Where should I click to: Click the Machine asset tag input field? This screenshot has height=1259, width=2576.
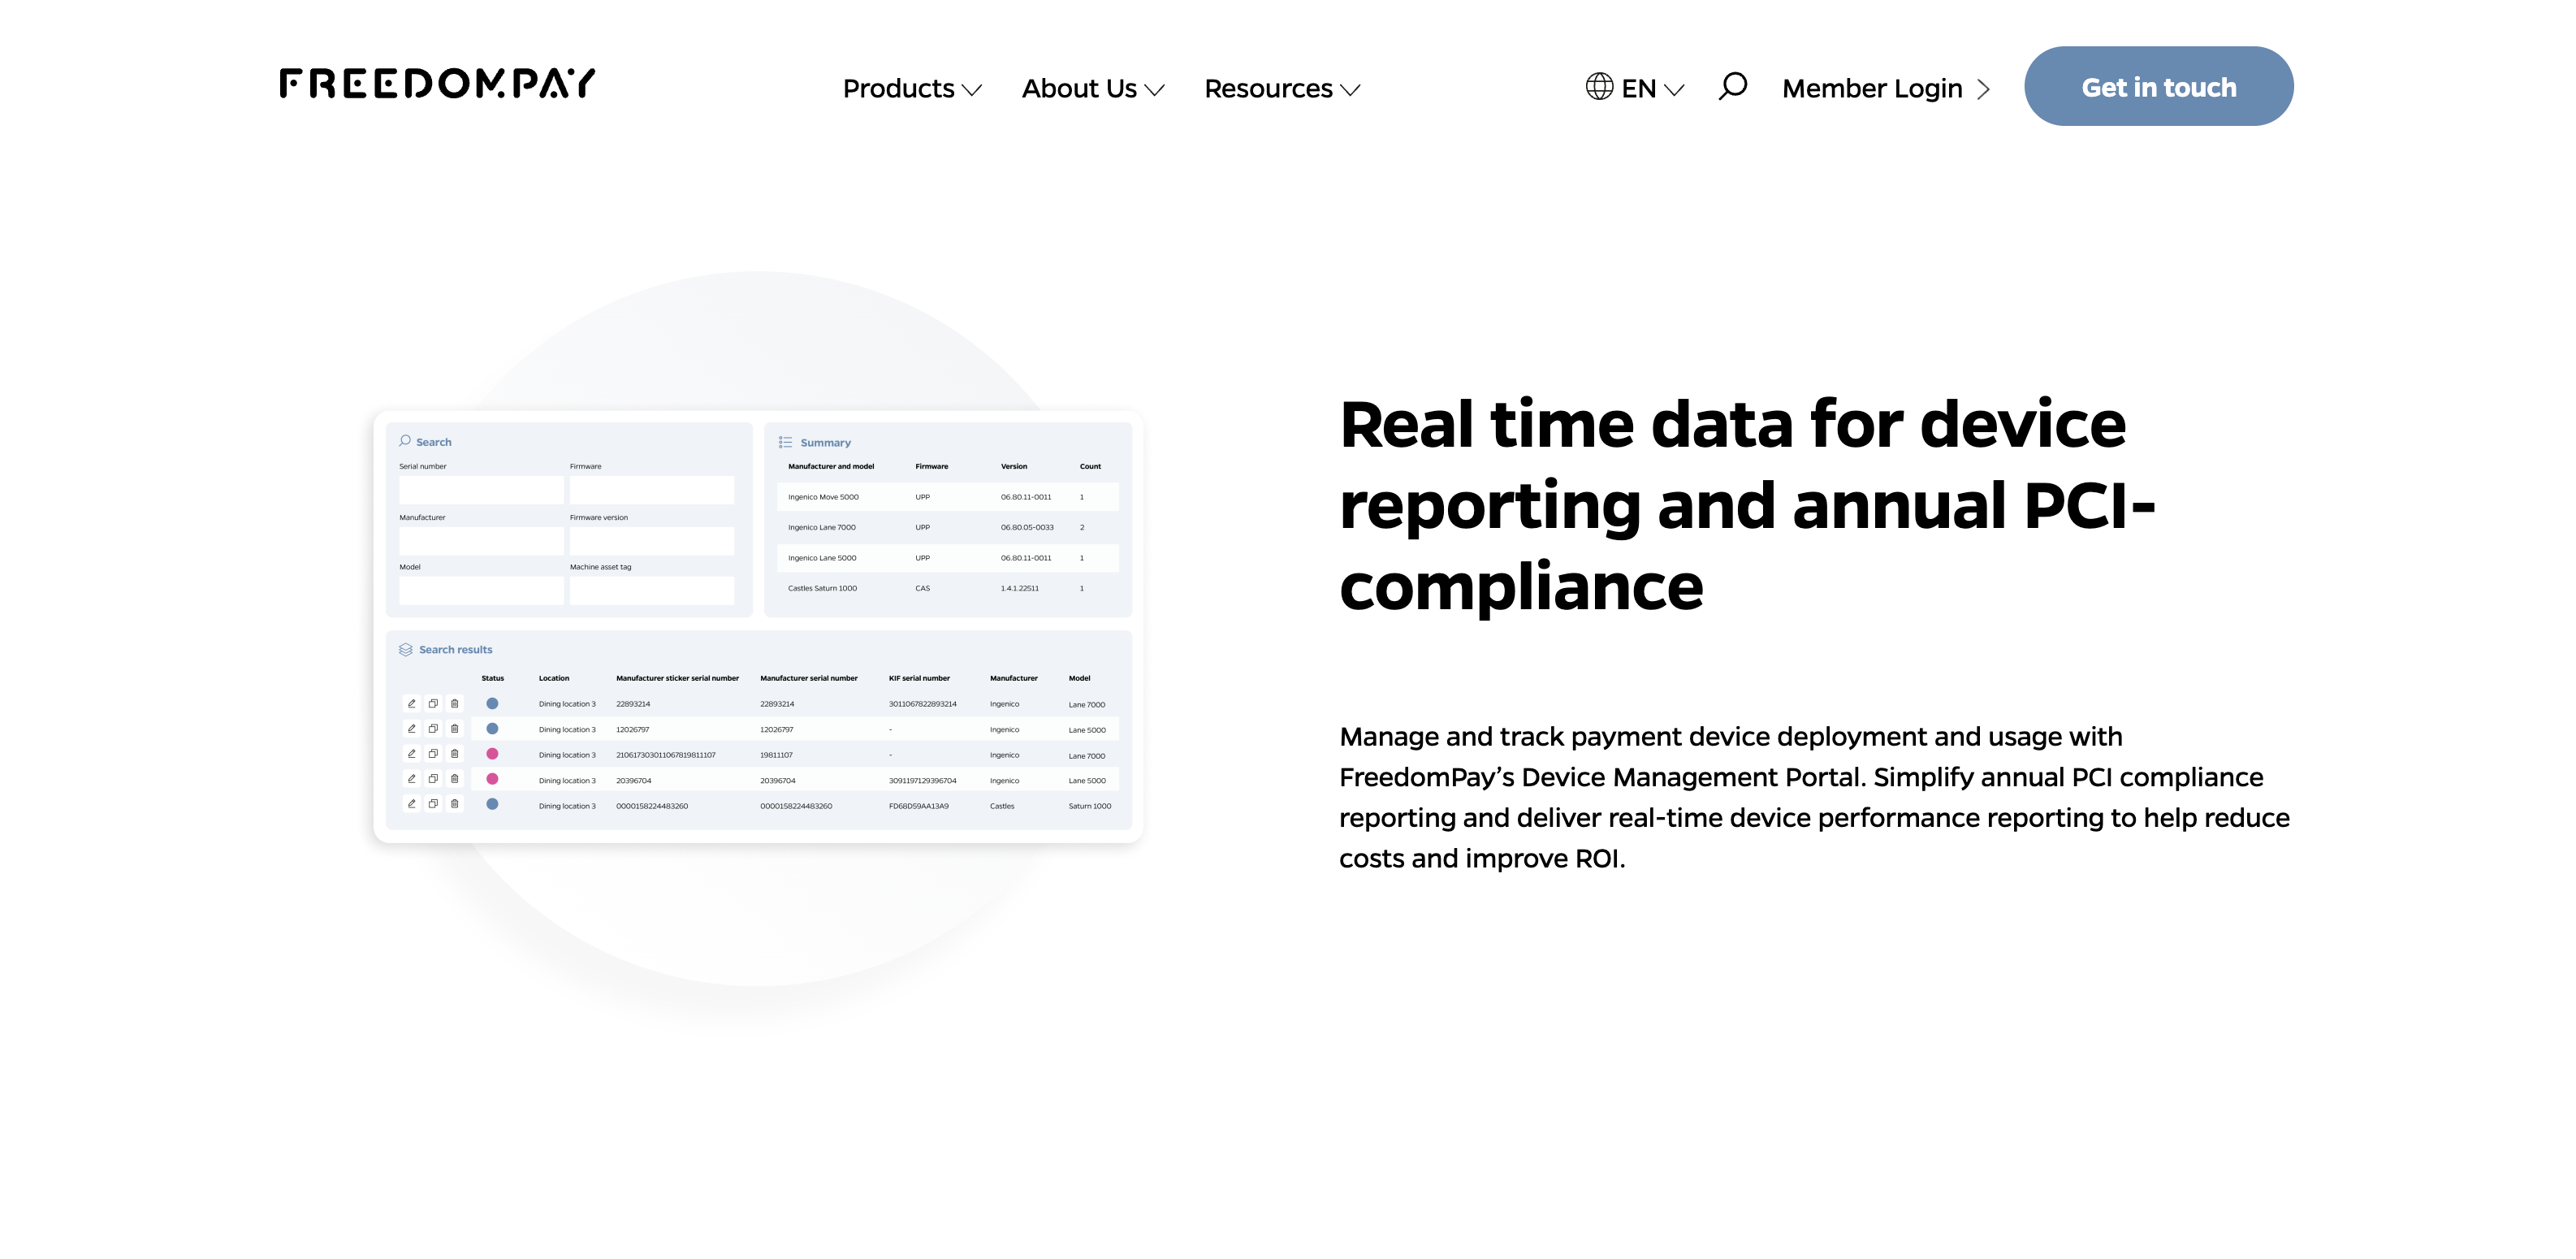[652, 591]
